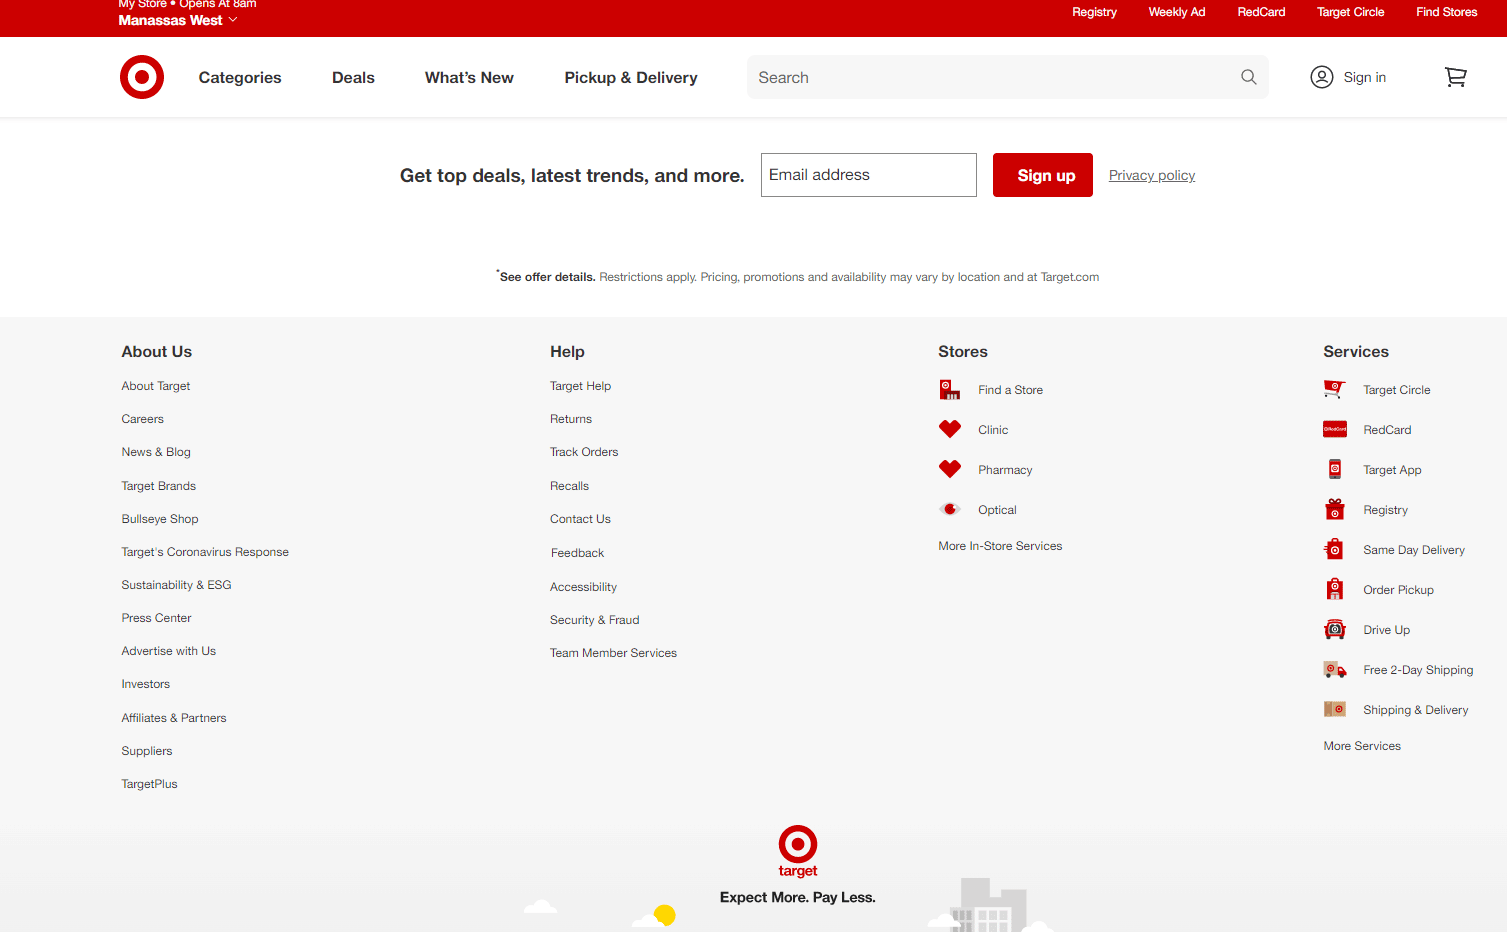Open the Accessibility link
The image size is (1507, 932).
tap(583, 587)
